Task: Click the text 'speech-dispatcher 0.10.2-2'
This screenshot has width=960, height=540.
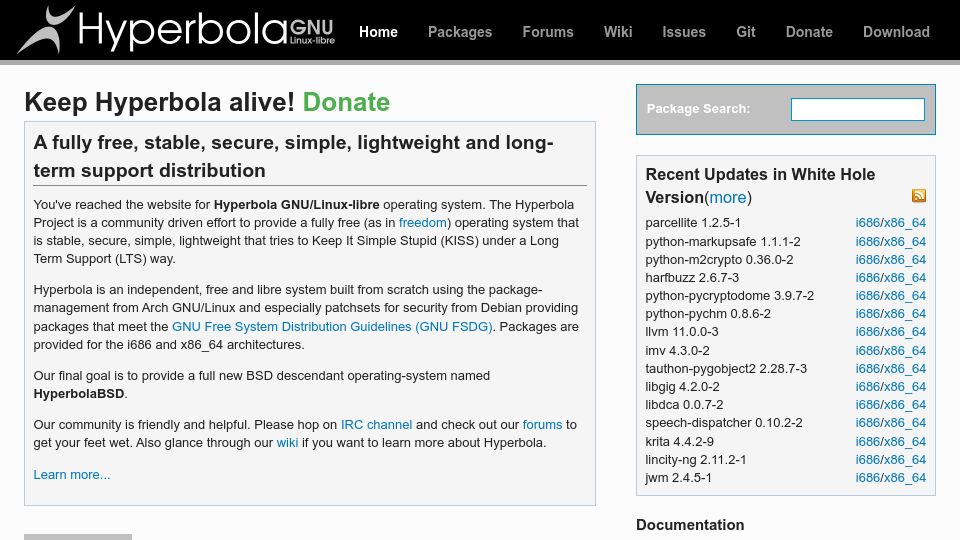Action: (x=724, y=422)
